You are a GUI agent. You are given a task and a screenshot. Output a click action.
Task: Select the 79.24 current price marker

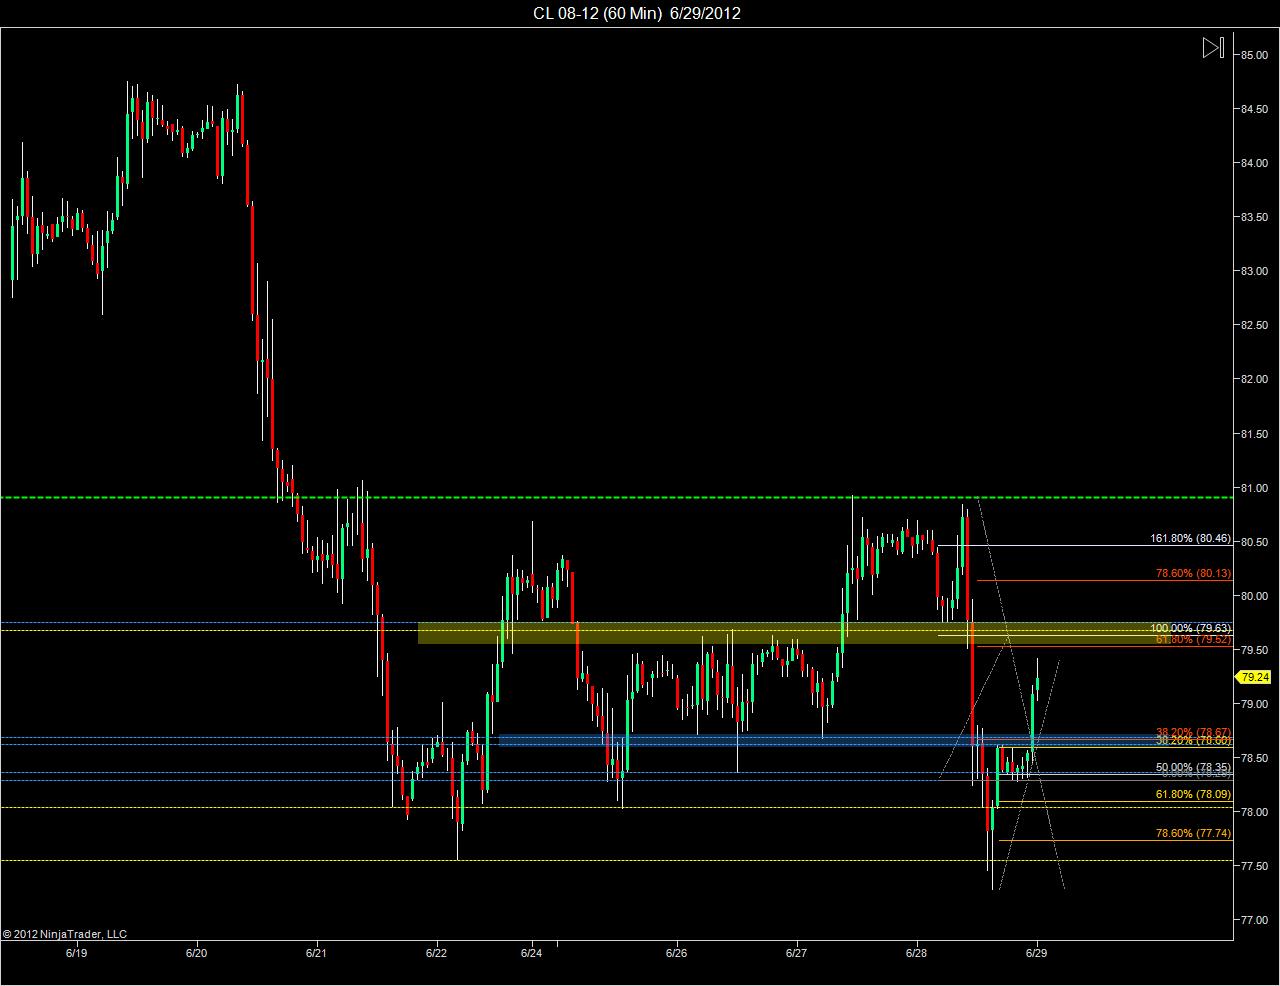point(1254,677)
